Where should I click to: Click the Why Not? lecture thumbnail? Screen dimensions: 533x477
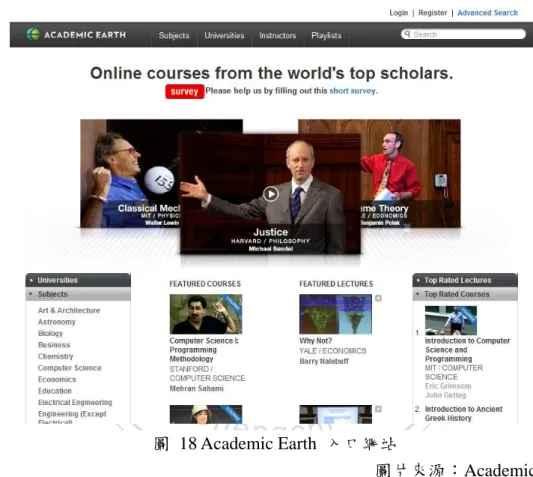336,314
